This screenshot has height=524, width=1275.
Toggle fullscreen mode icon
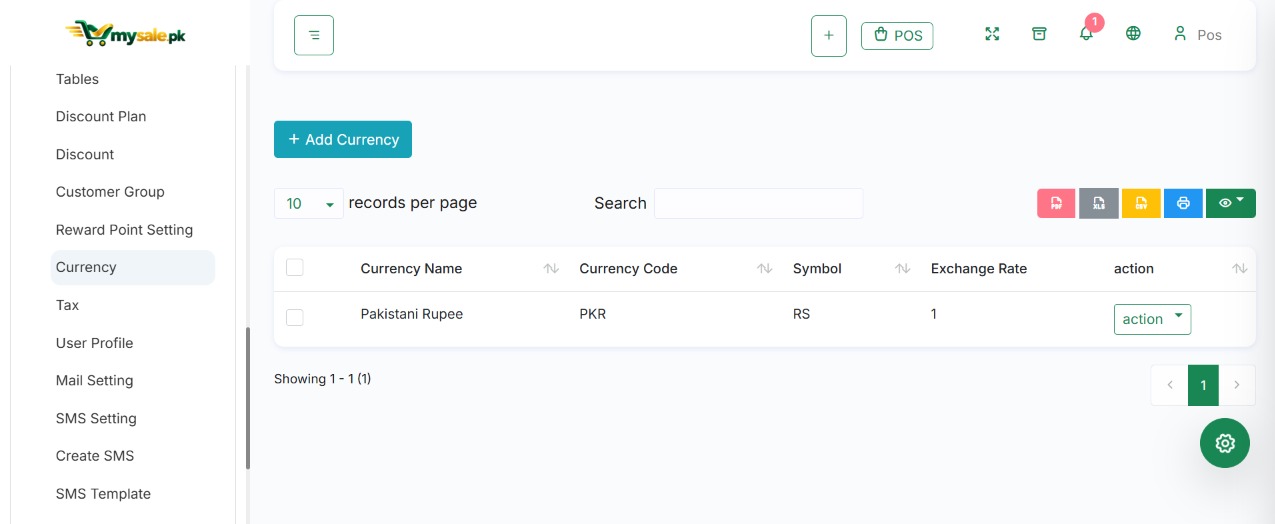pyautogui.click(x=992, y=34)
